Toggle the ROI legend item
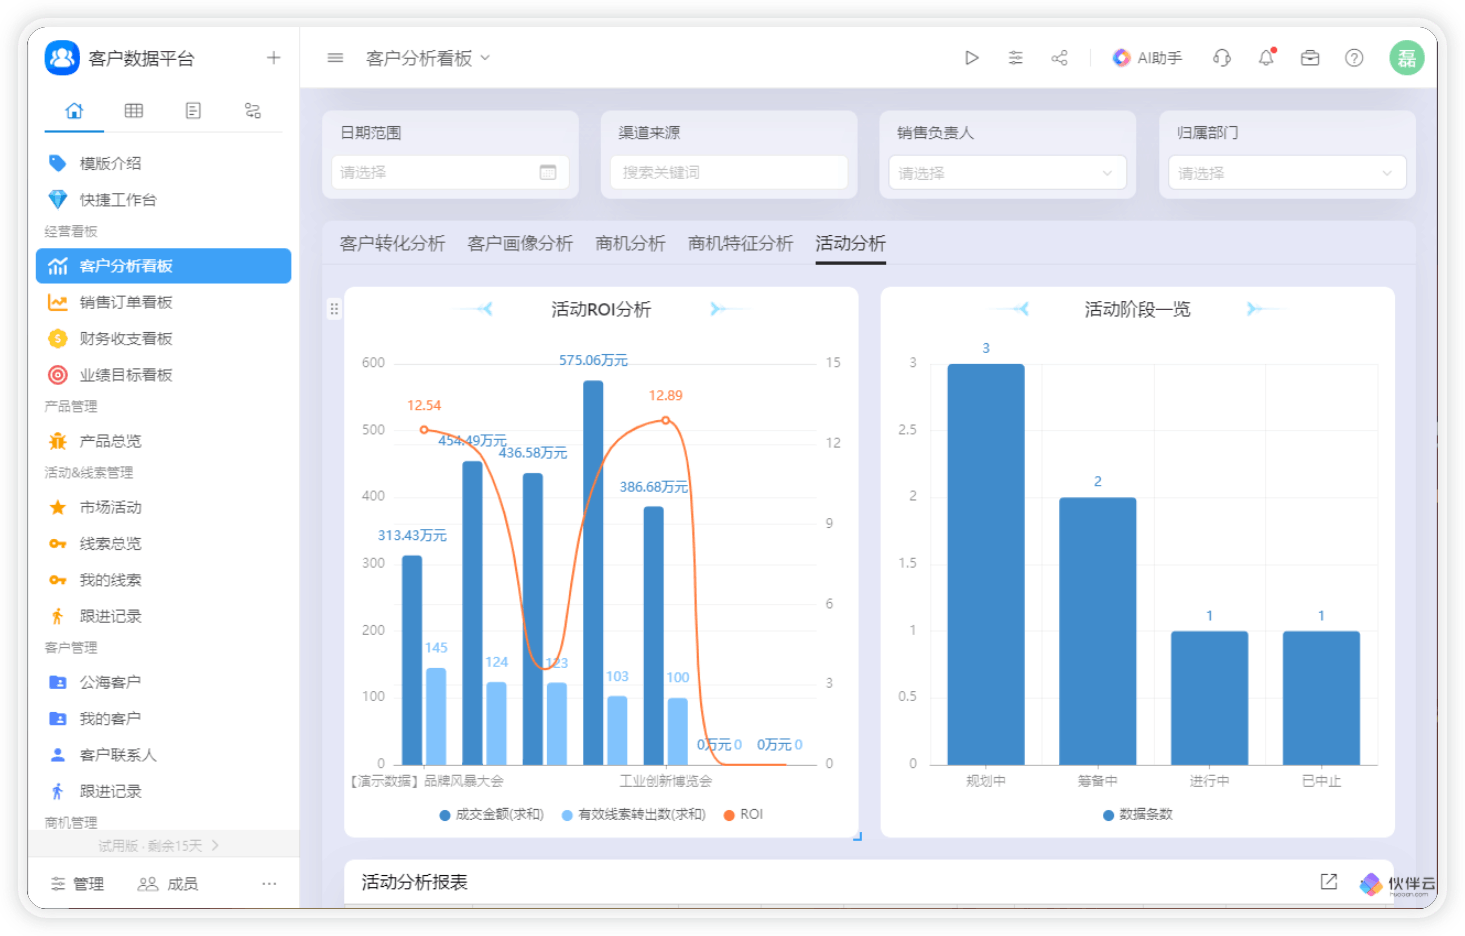The height and width of the screenshot is (936, 1465). [743, 814]
